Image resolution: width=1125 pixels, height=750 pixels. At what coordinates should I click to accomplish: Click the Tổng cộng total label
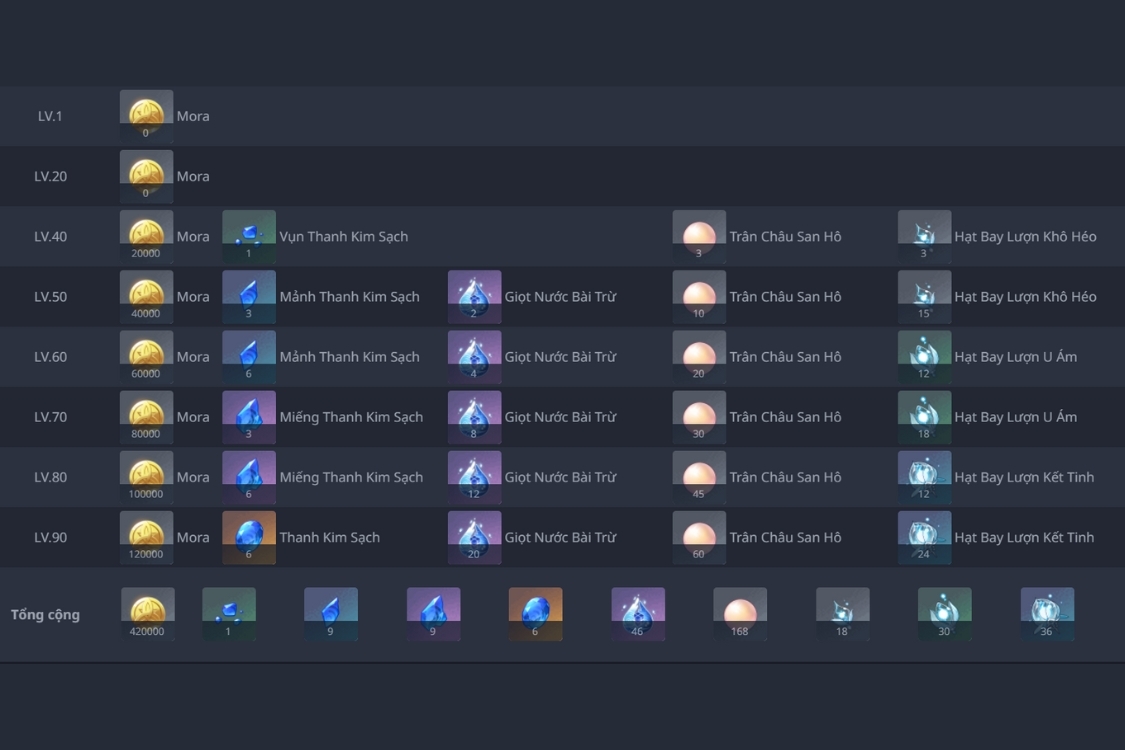(x=45, y=615)
